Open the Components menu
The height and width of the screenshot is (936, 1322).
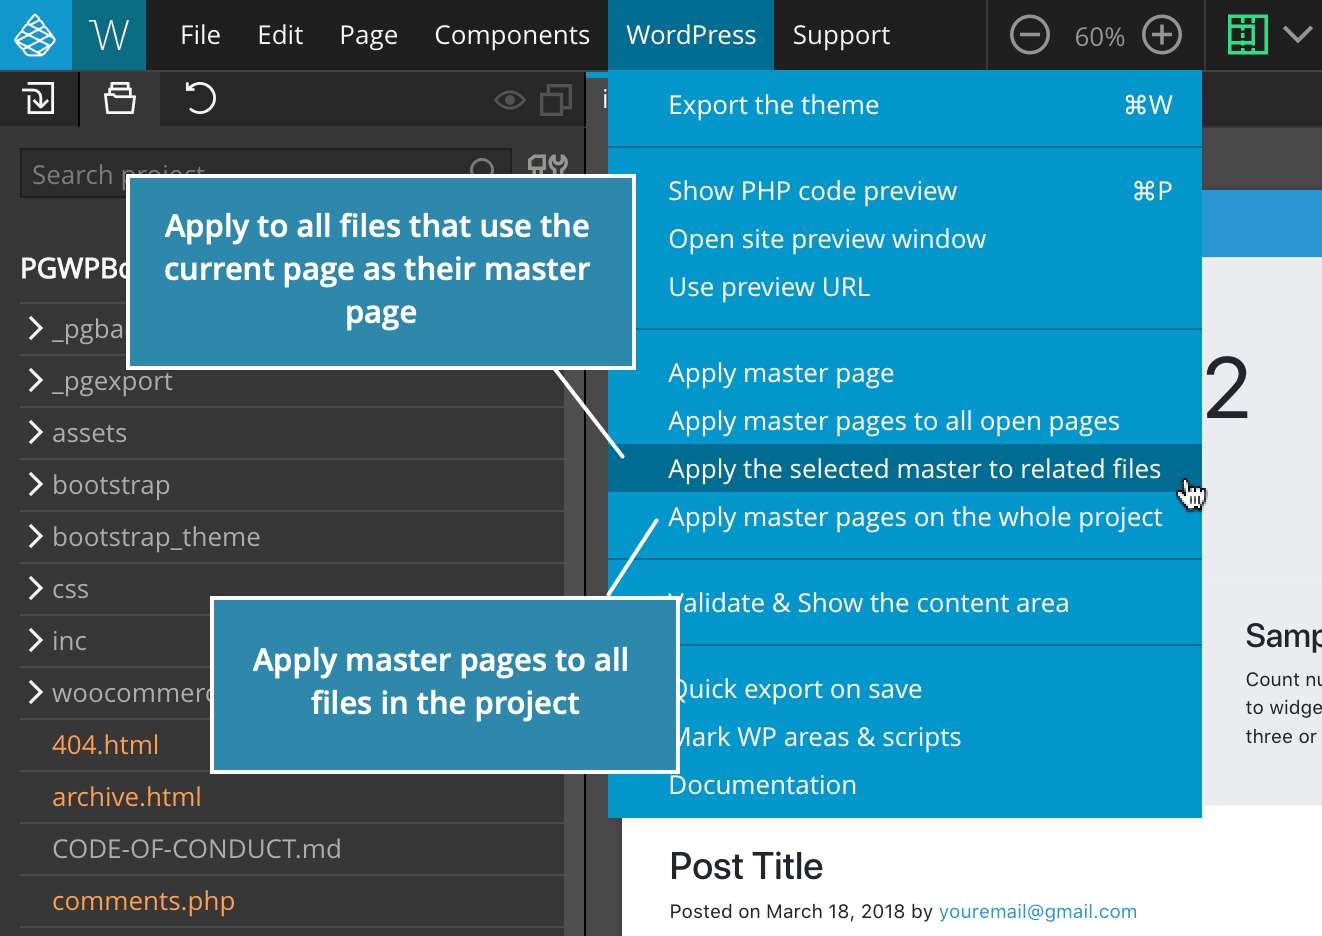tap(512, 35)
